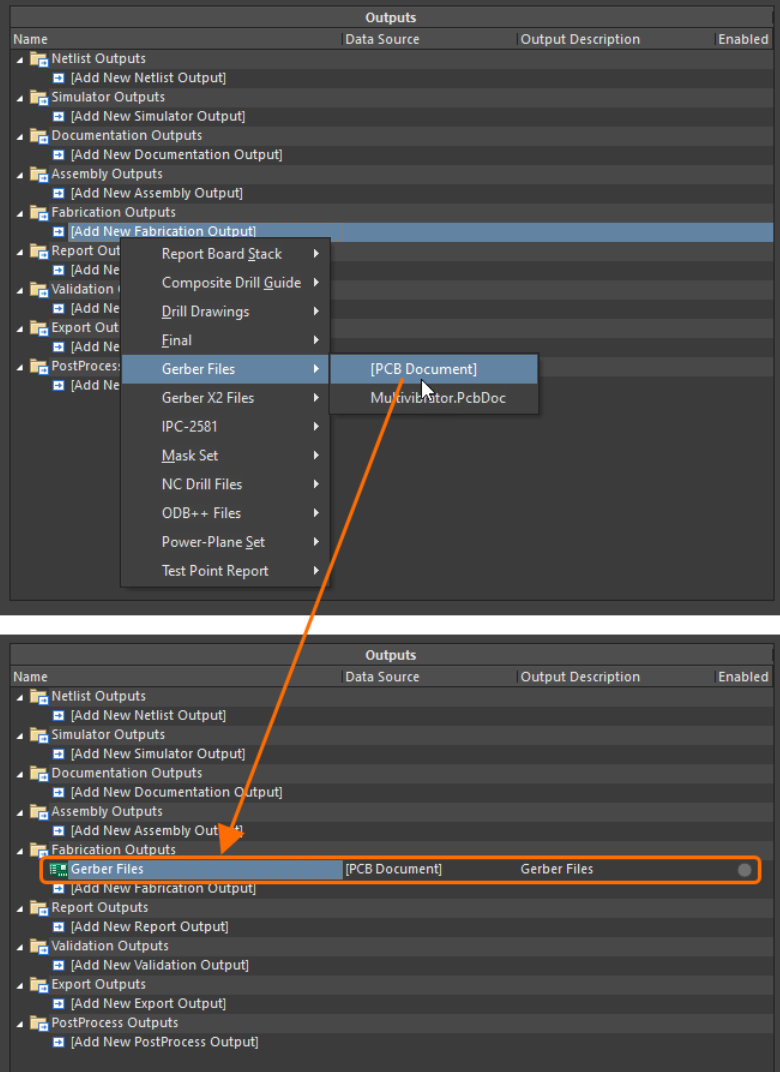The image size is (780, 1072).
Task: Click the Simulator Outputs folder icon in upper panel
Action: [39, 97]
